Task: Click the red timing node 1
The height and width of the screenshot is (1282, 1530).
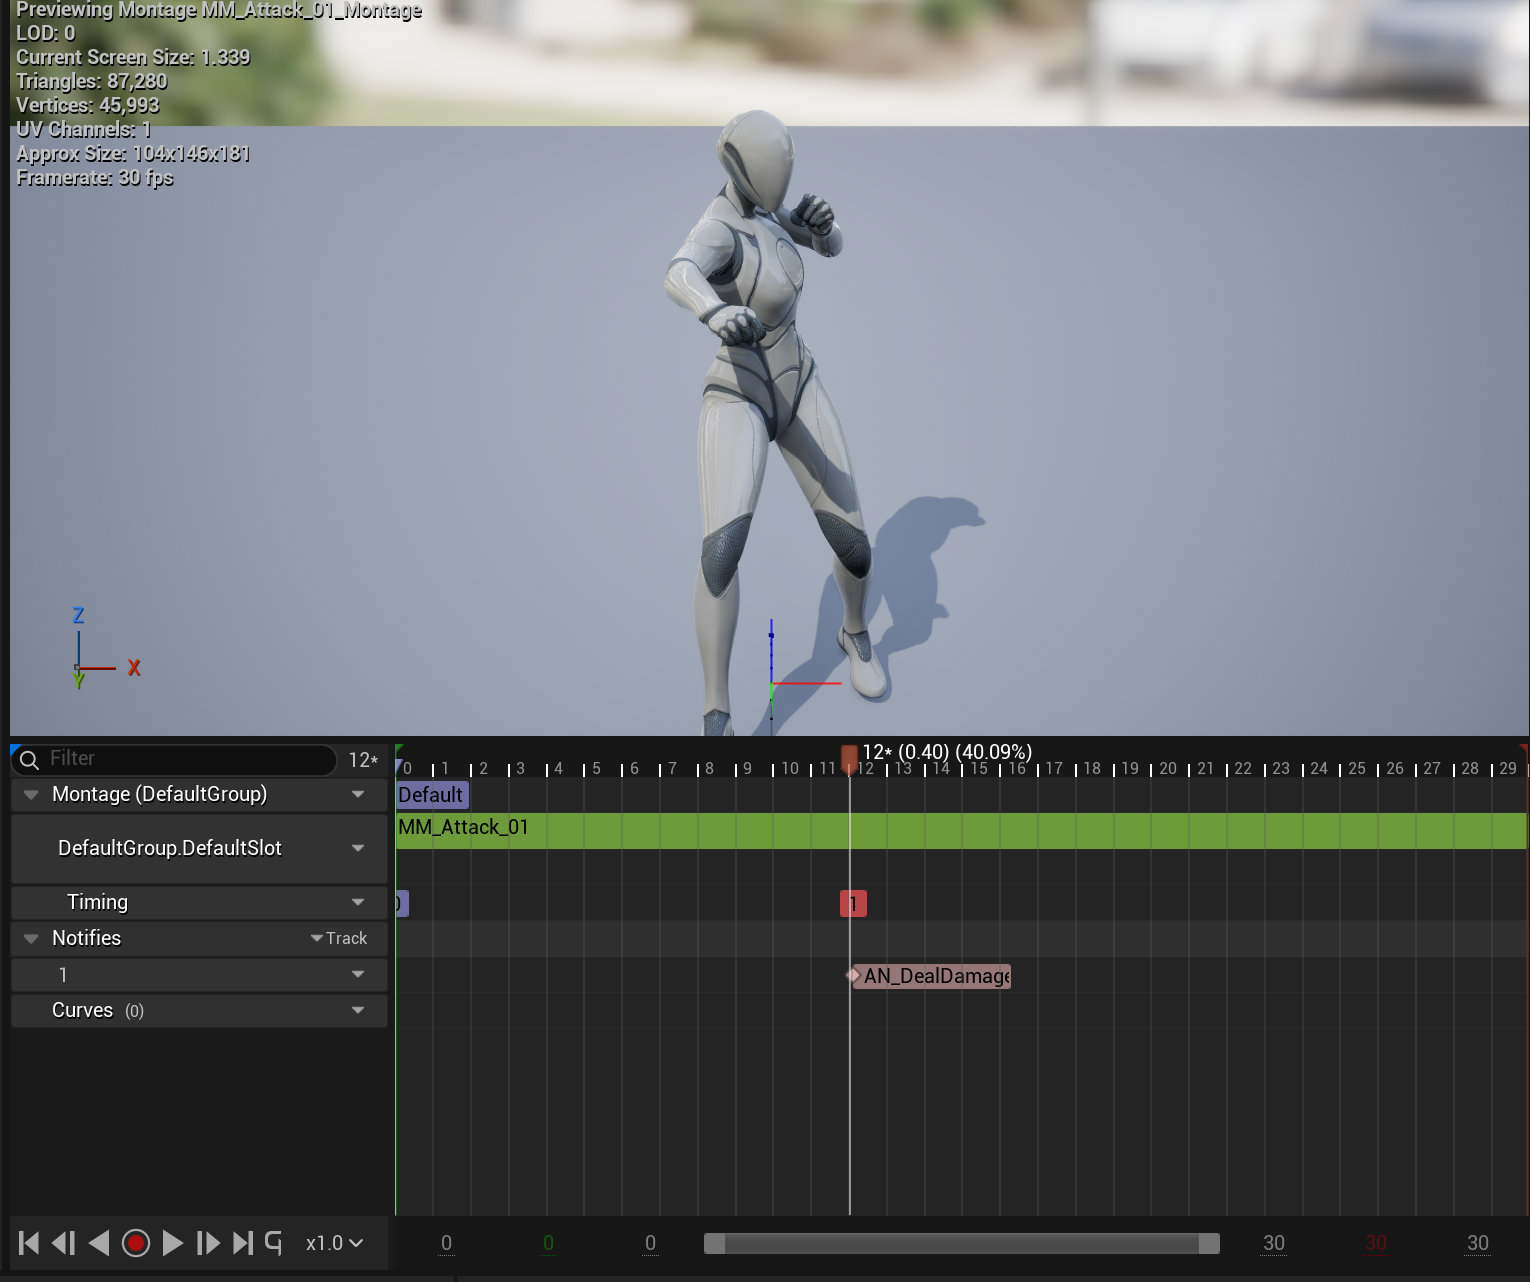Action: click(x=853, y=904)
